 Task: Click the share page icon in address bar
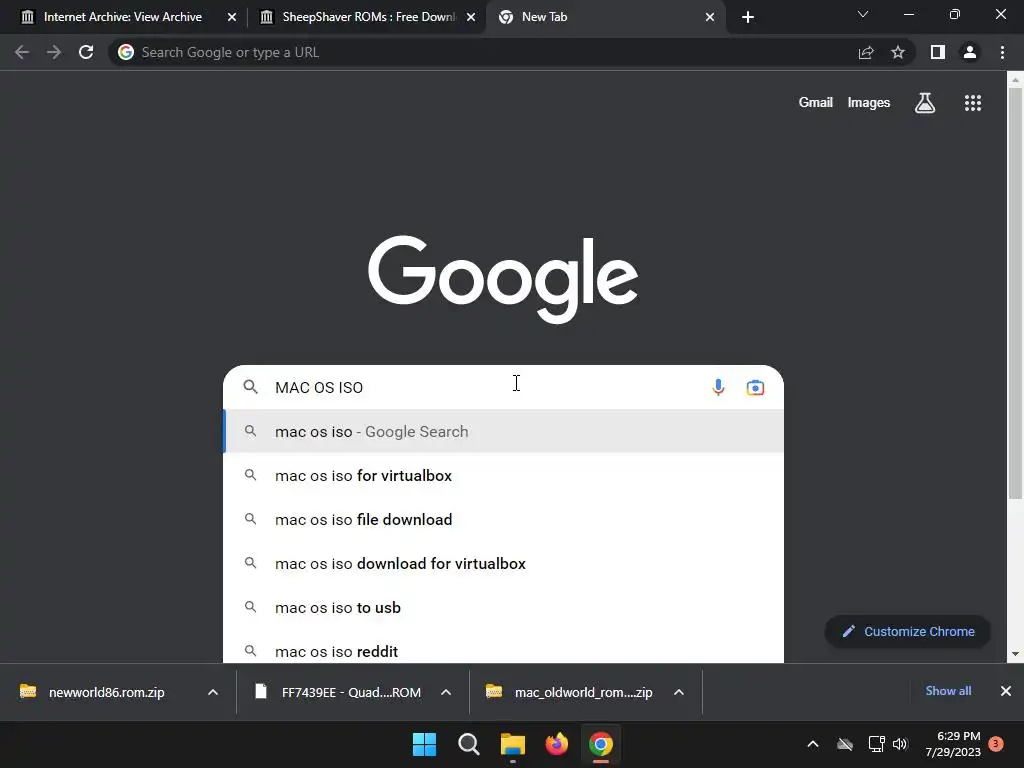tap(866, 52)
